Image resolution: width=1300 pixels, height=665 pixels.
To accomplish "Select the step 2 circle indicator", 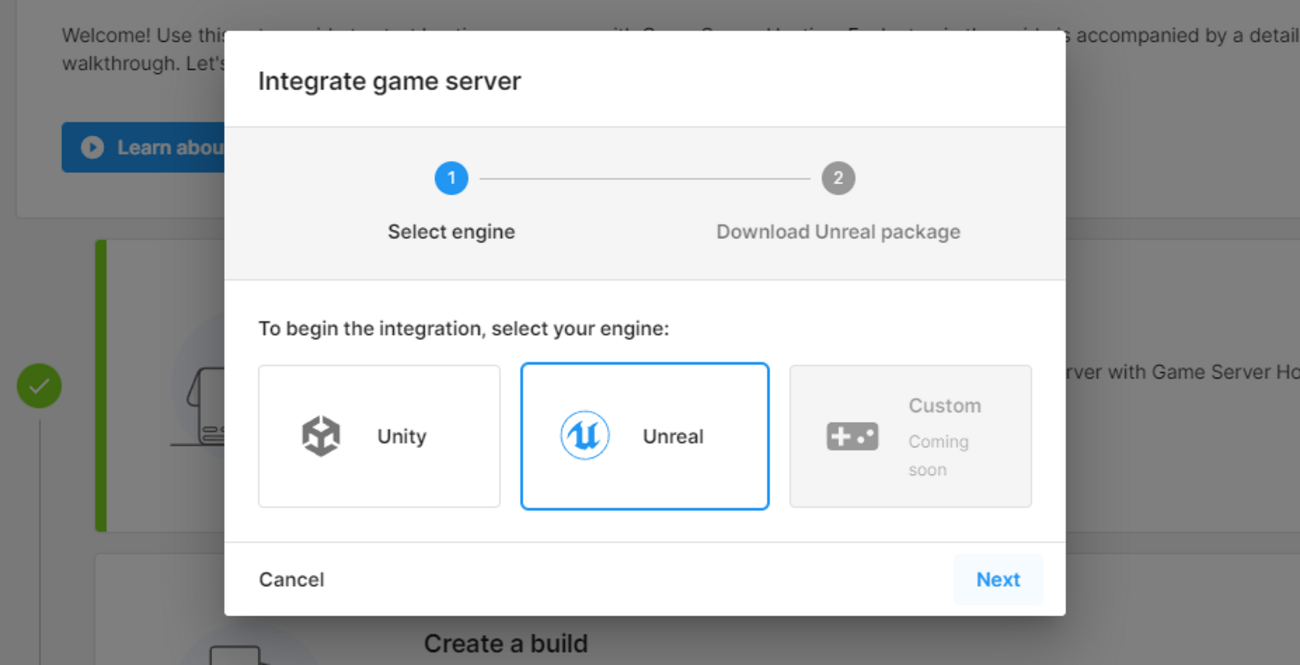I will [x=838, y=179].
